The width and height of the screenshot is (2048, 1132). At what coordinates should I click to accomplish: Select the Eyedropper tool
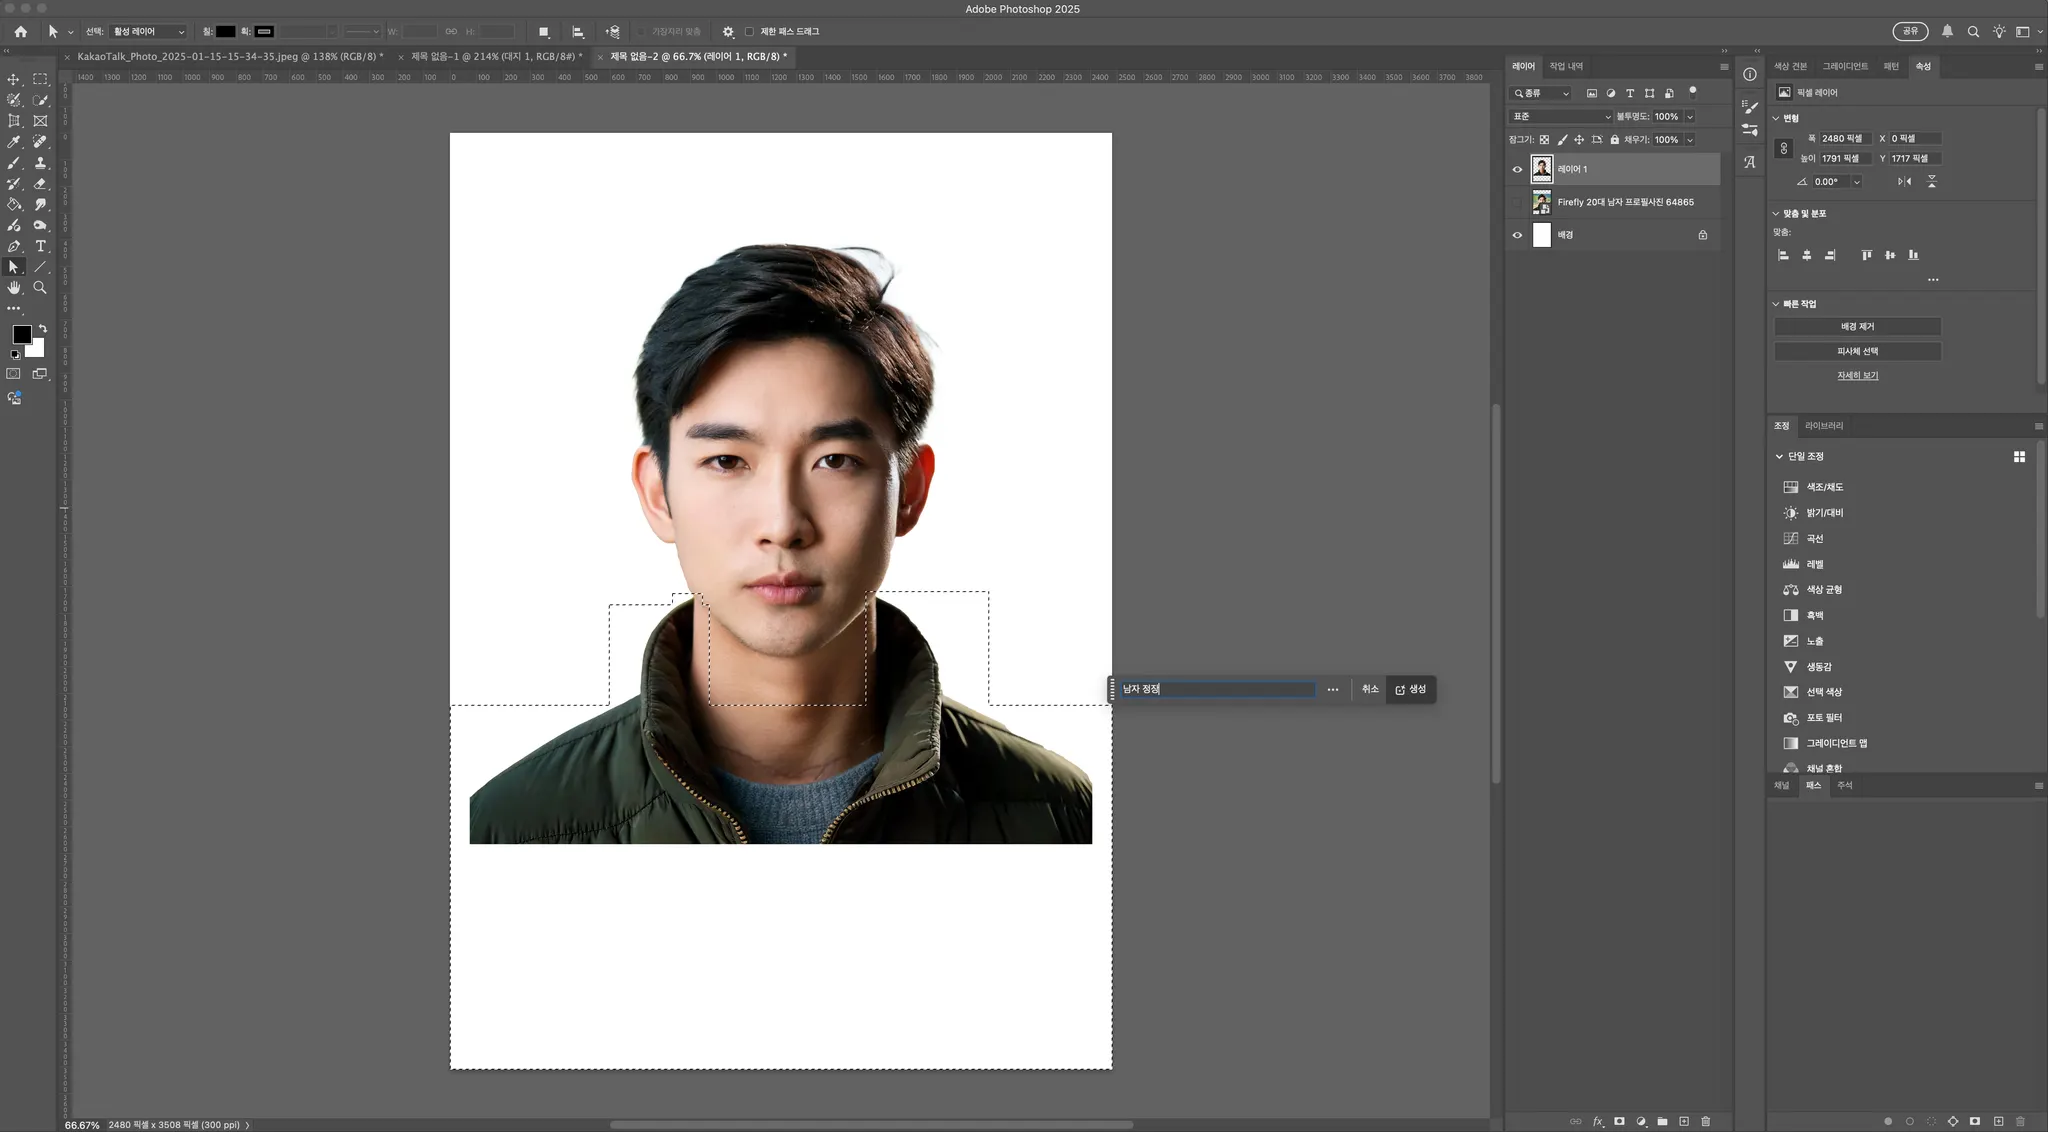click(14, 142)
